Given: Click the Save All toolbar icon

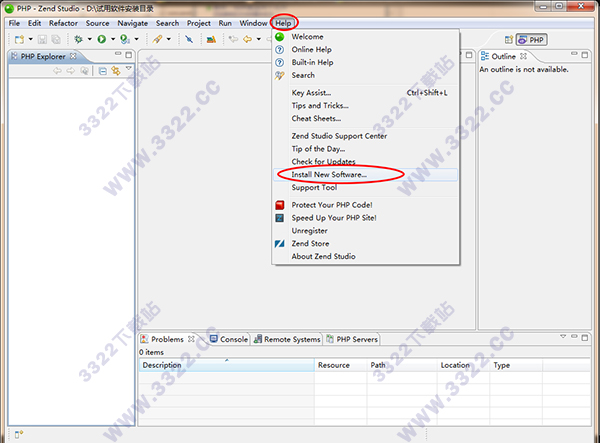Looking at the screenshot, I should pos(56,39).
